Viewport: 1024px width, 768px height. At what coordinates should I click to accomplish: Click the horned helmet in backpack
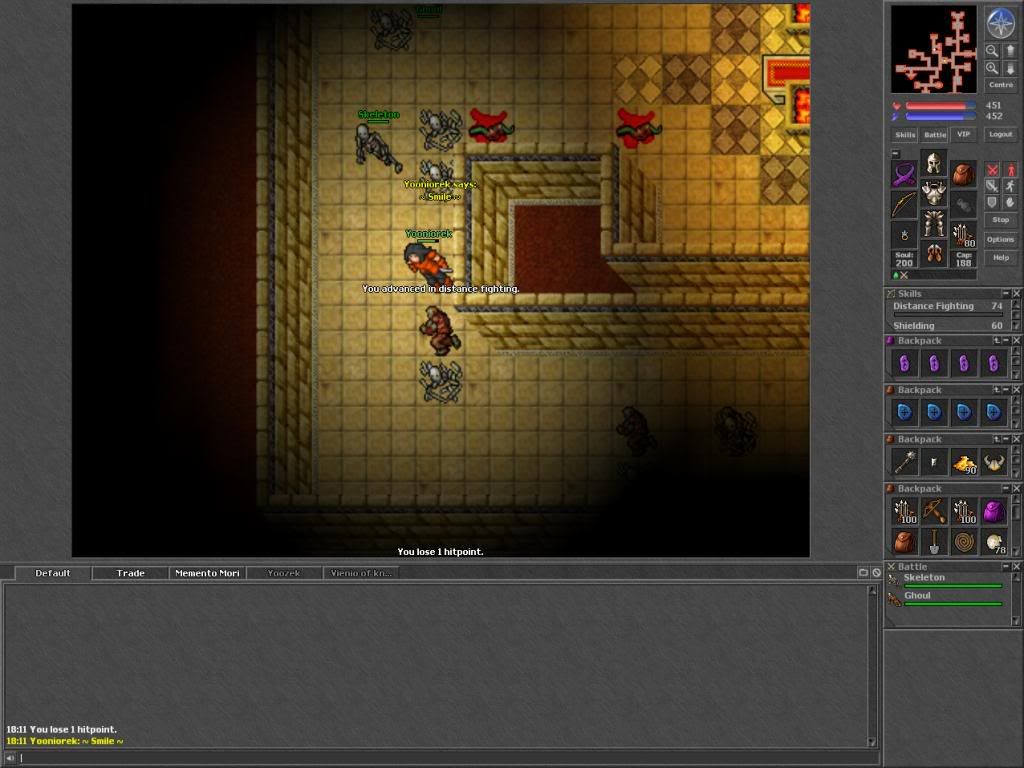tap(994, 462)
